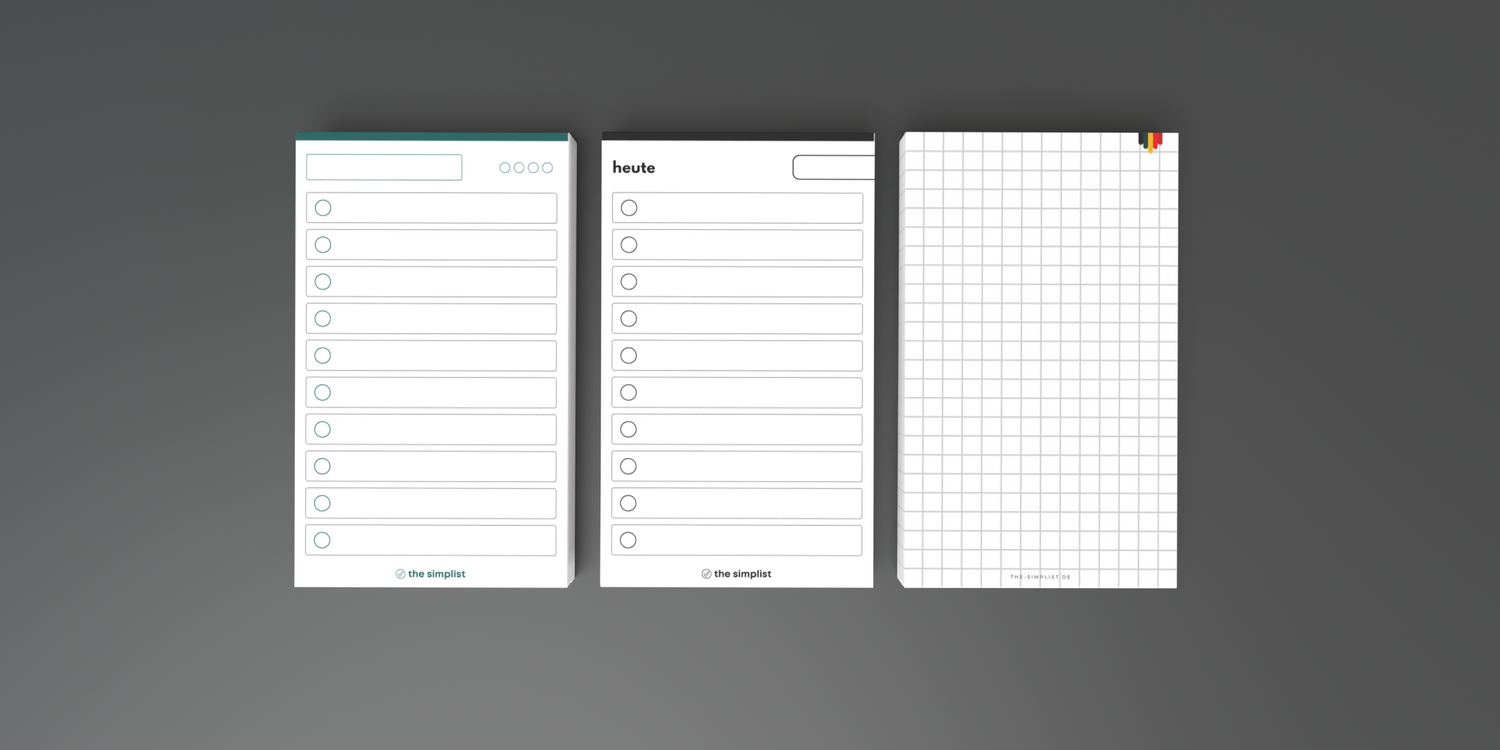This screenshot has width=1500, height=750.
Task: Click the simplist checkmark logo on teal notepad
Action: click(x=400, y=574)
